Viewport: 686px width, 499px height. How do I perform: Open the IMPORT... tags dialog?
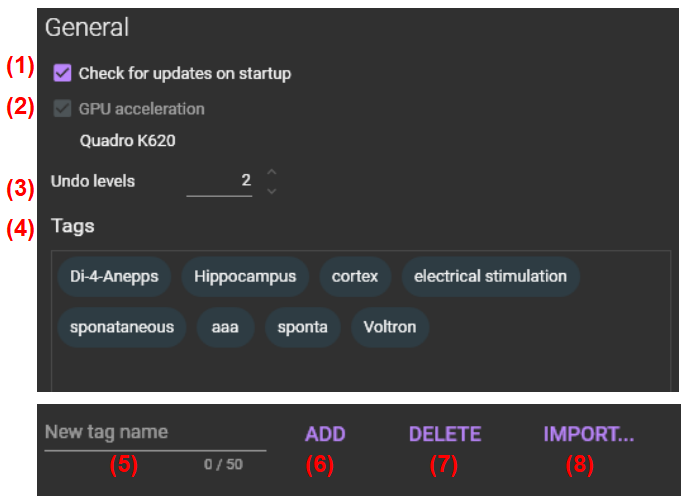(x=589, y=434)
